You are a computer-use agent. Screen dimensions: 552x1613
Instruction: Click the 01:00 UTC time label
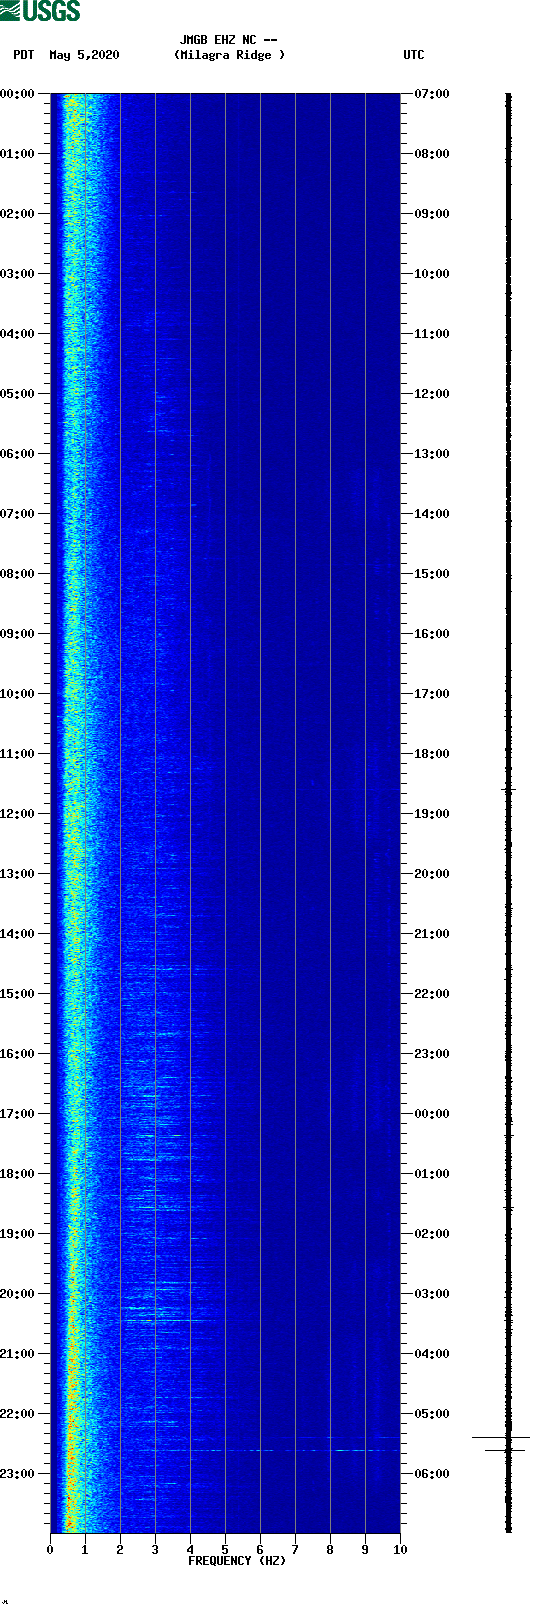pos(432,1174)
